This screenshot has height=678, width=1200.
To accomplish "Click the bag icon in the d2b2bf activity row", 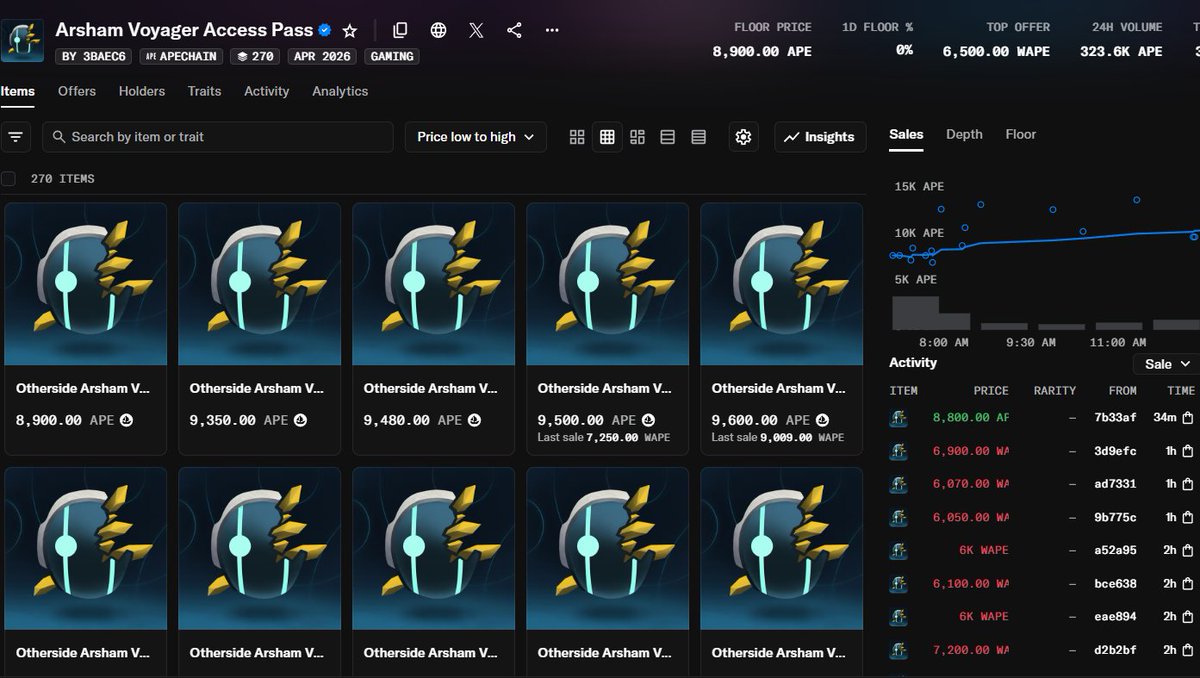I will click(1188, 650).
